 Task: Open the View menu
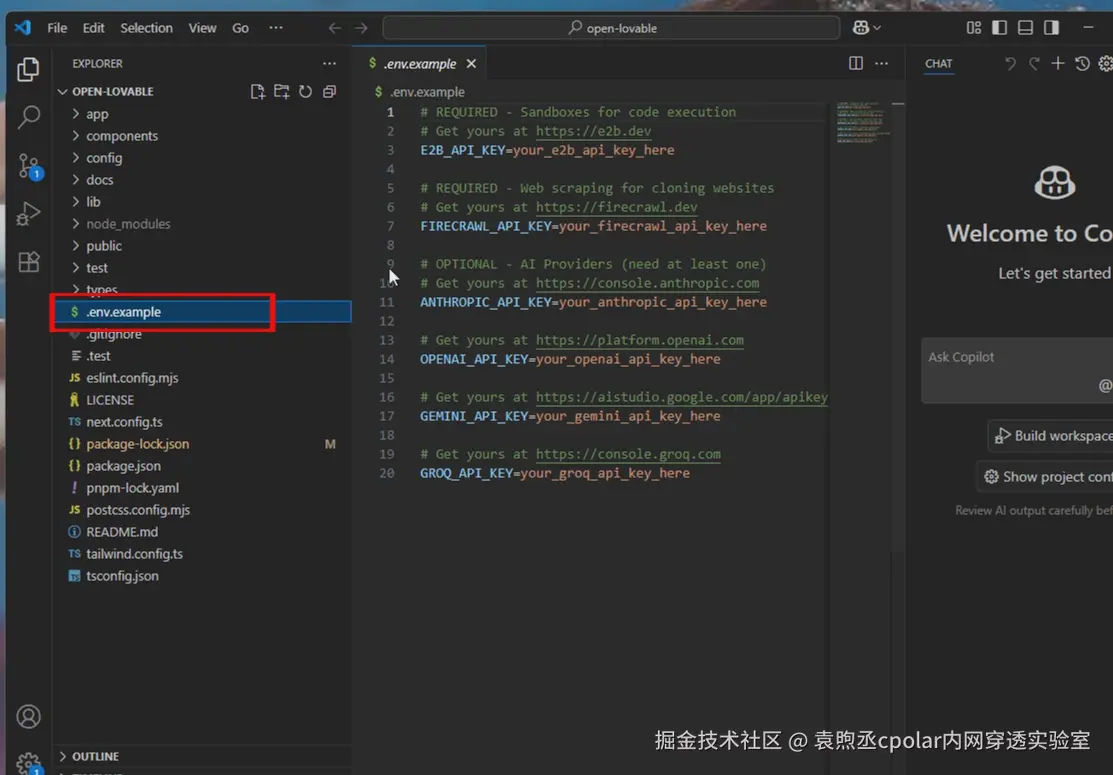pyautogui.click(x=202, y=28)
